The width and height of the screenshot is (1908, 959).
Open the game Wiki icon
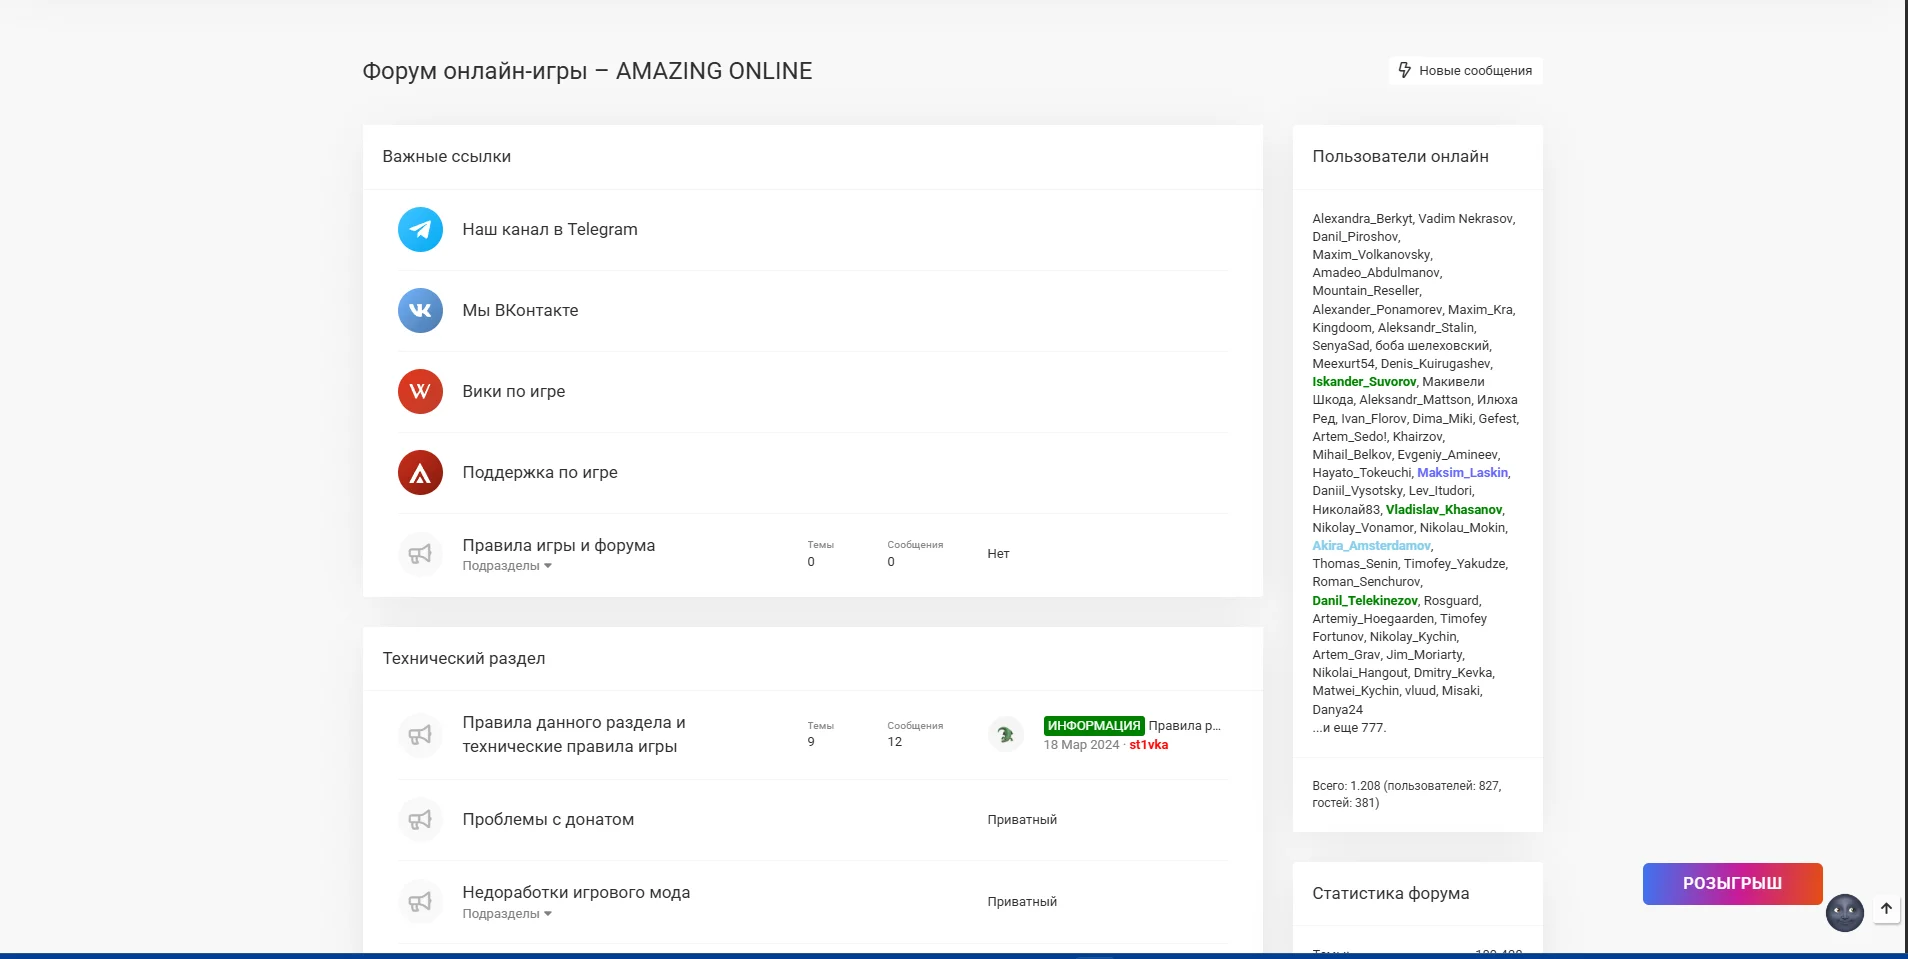(x=420, y=392)
